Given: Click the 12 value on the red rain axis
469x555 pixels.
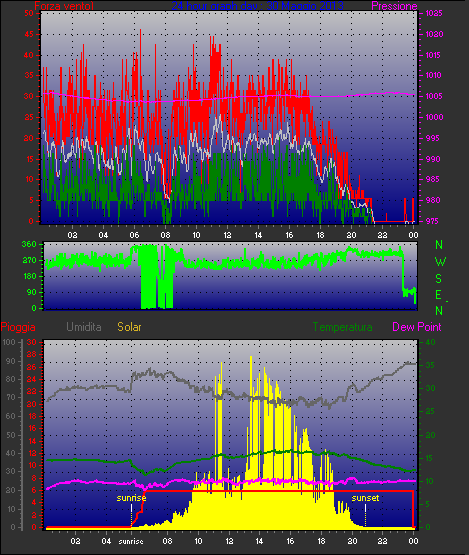Looking at the screenshot, I should click(x=32, y=453).
